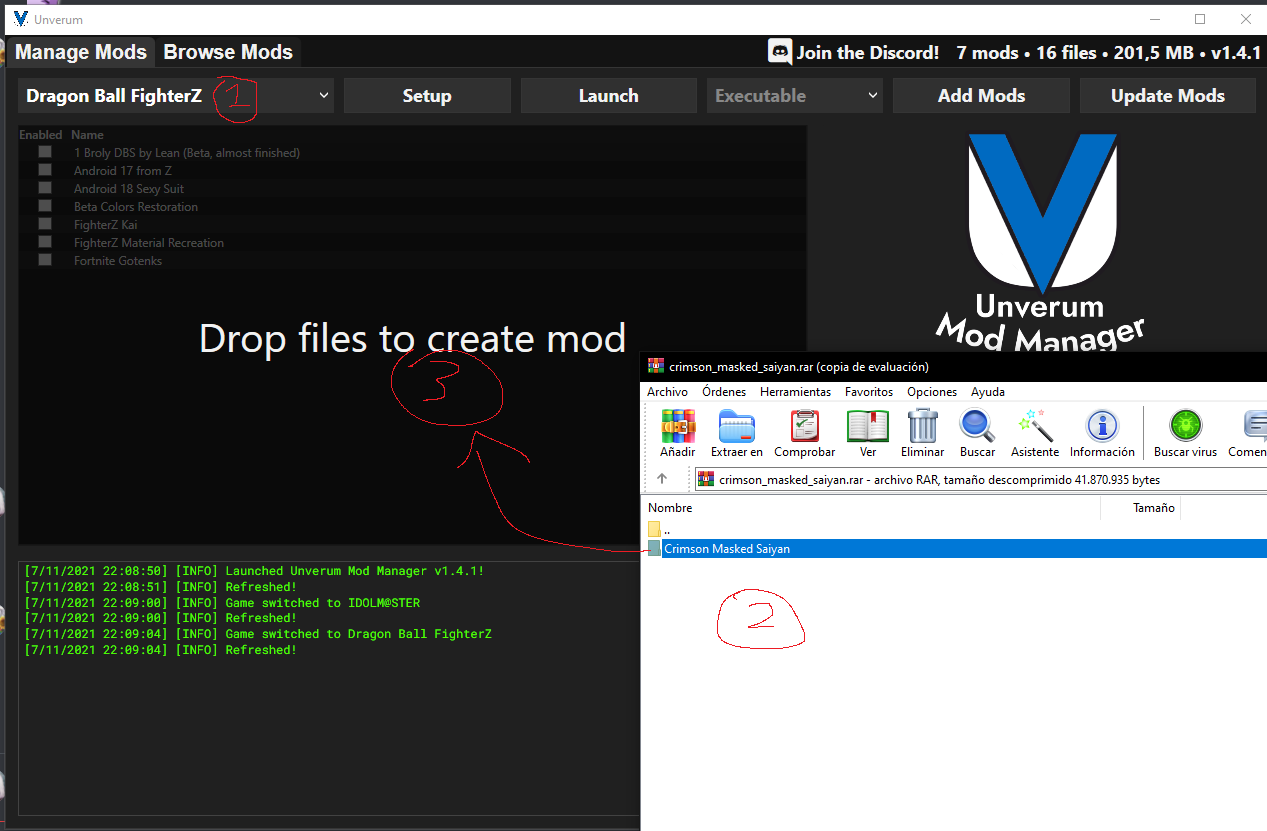The width and height of the screenshot is (1267, 831).
Task: Click the Buscar magnifier icon in WinRAR
Action: 977,426
